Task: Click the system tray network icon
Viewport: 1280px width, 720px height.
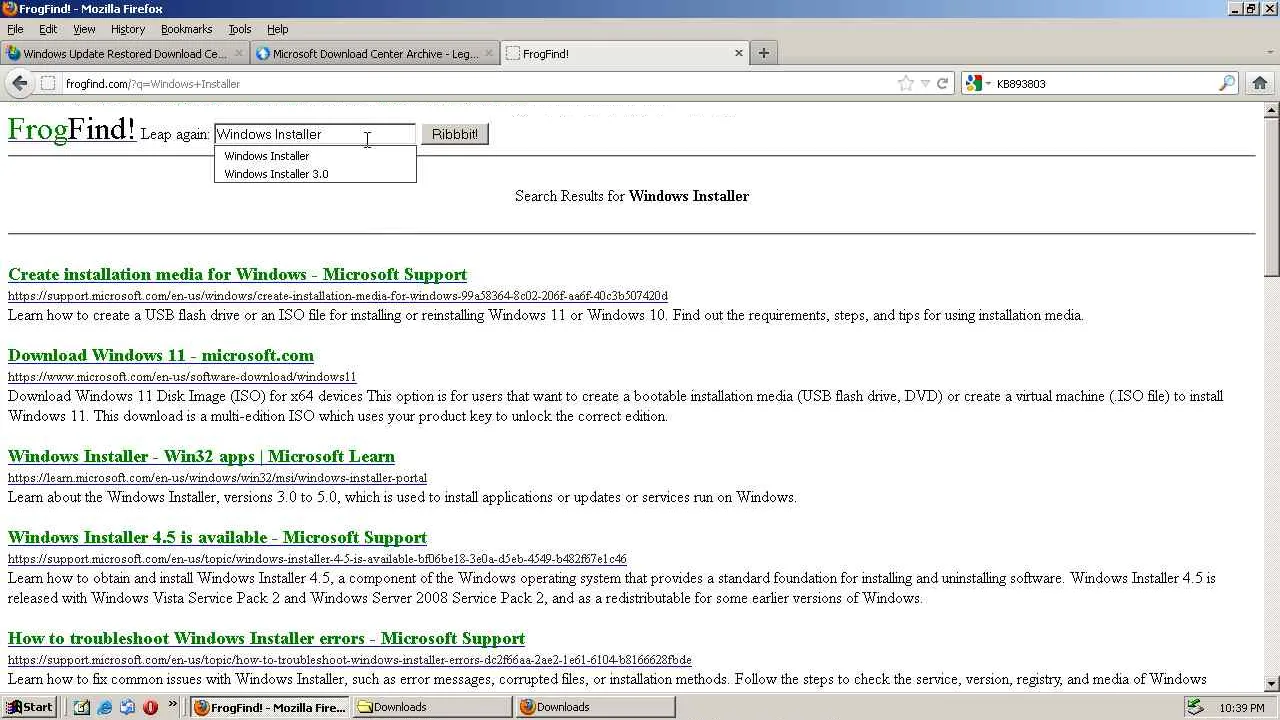Action: click(1195, 708)
